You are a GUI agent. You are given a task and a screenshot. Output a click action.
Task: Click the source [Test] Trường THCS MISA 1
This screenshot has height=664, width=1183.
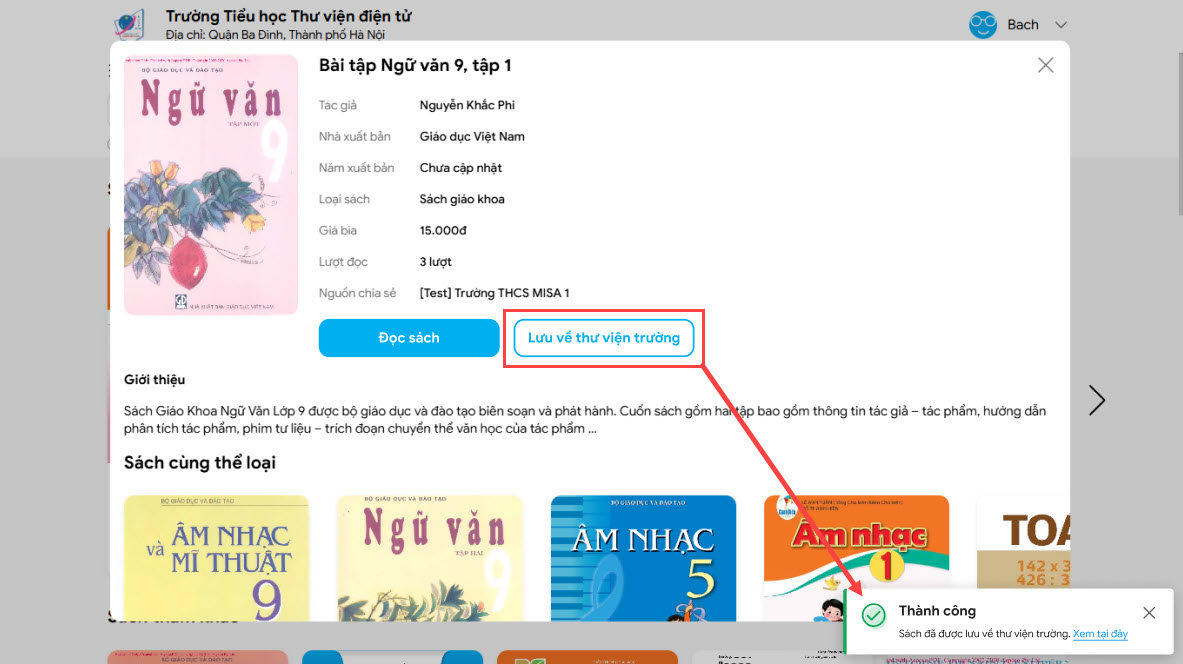pos(494,293)
